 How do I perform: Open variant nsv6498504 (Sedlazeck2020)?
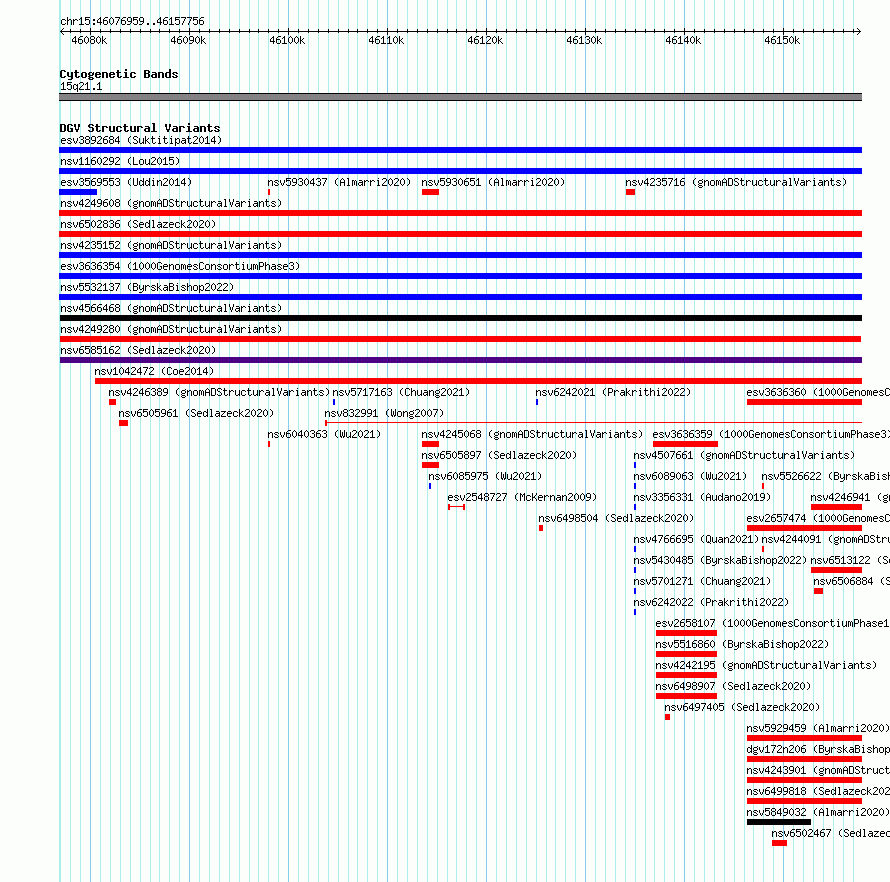(616, 518)
